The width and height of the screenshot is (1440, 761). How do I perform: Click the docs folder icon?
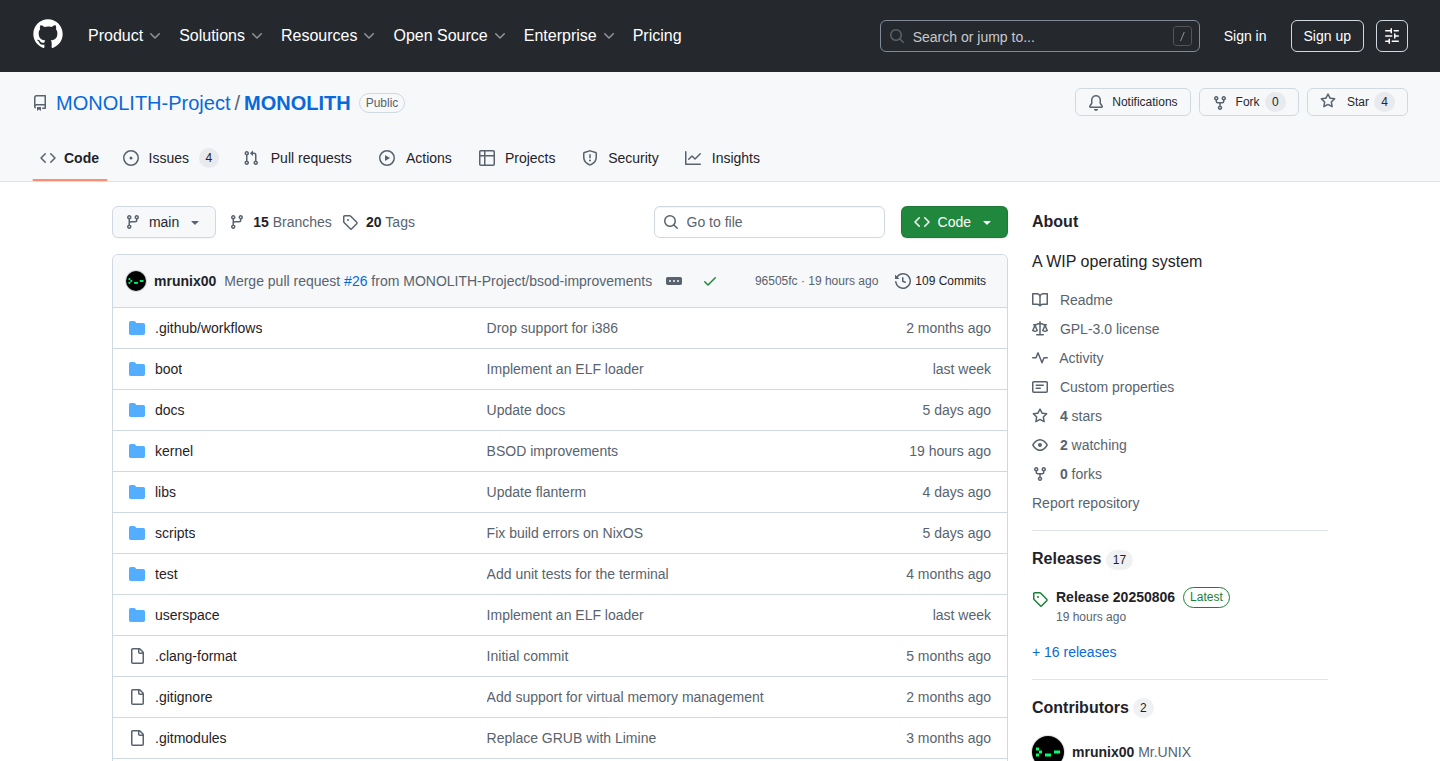137,410
